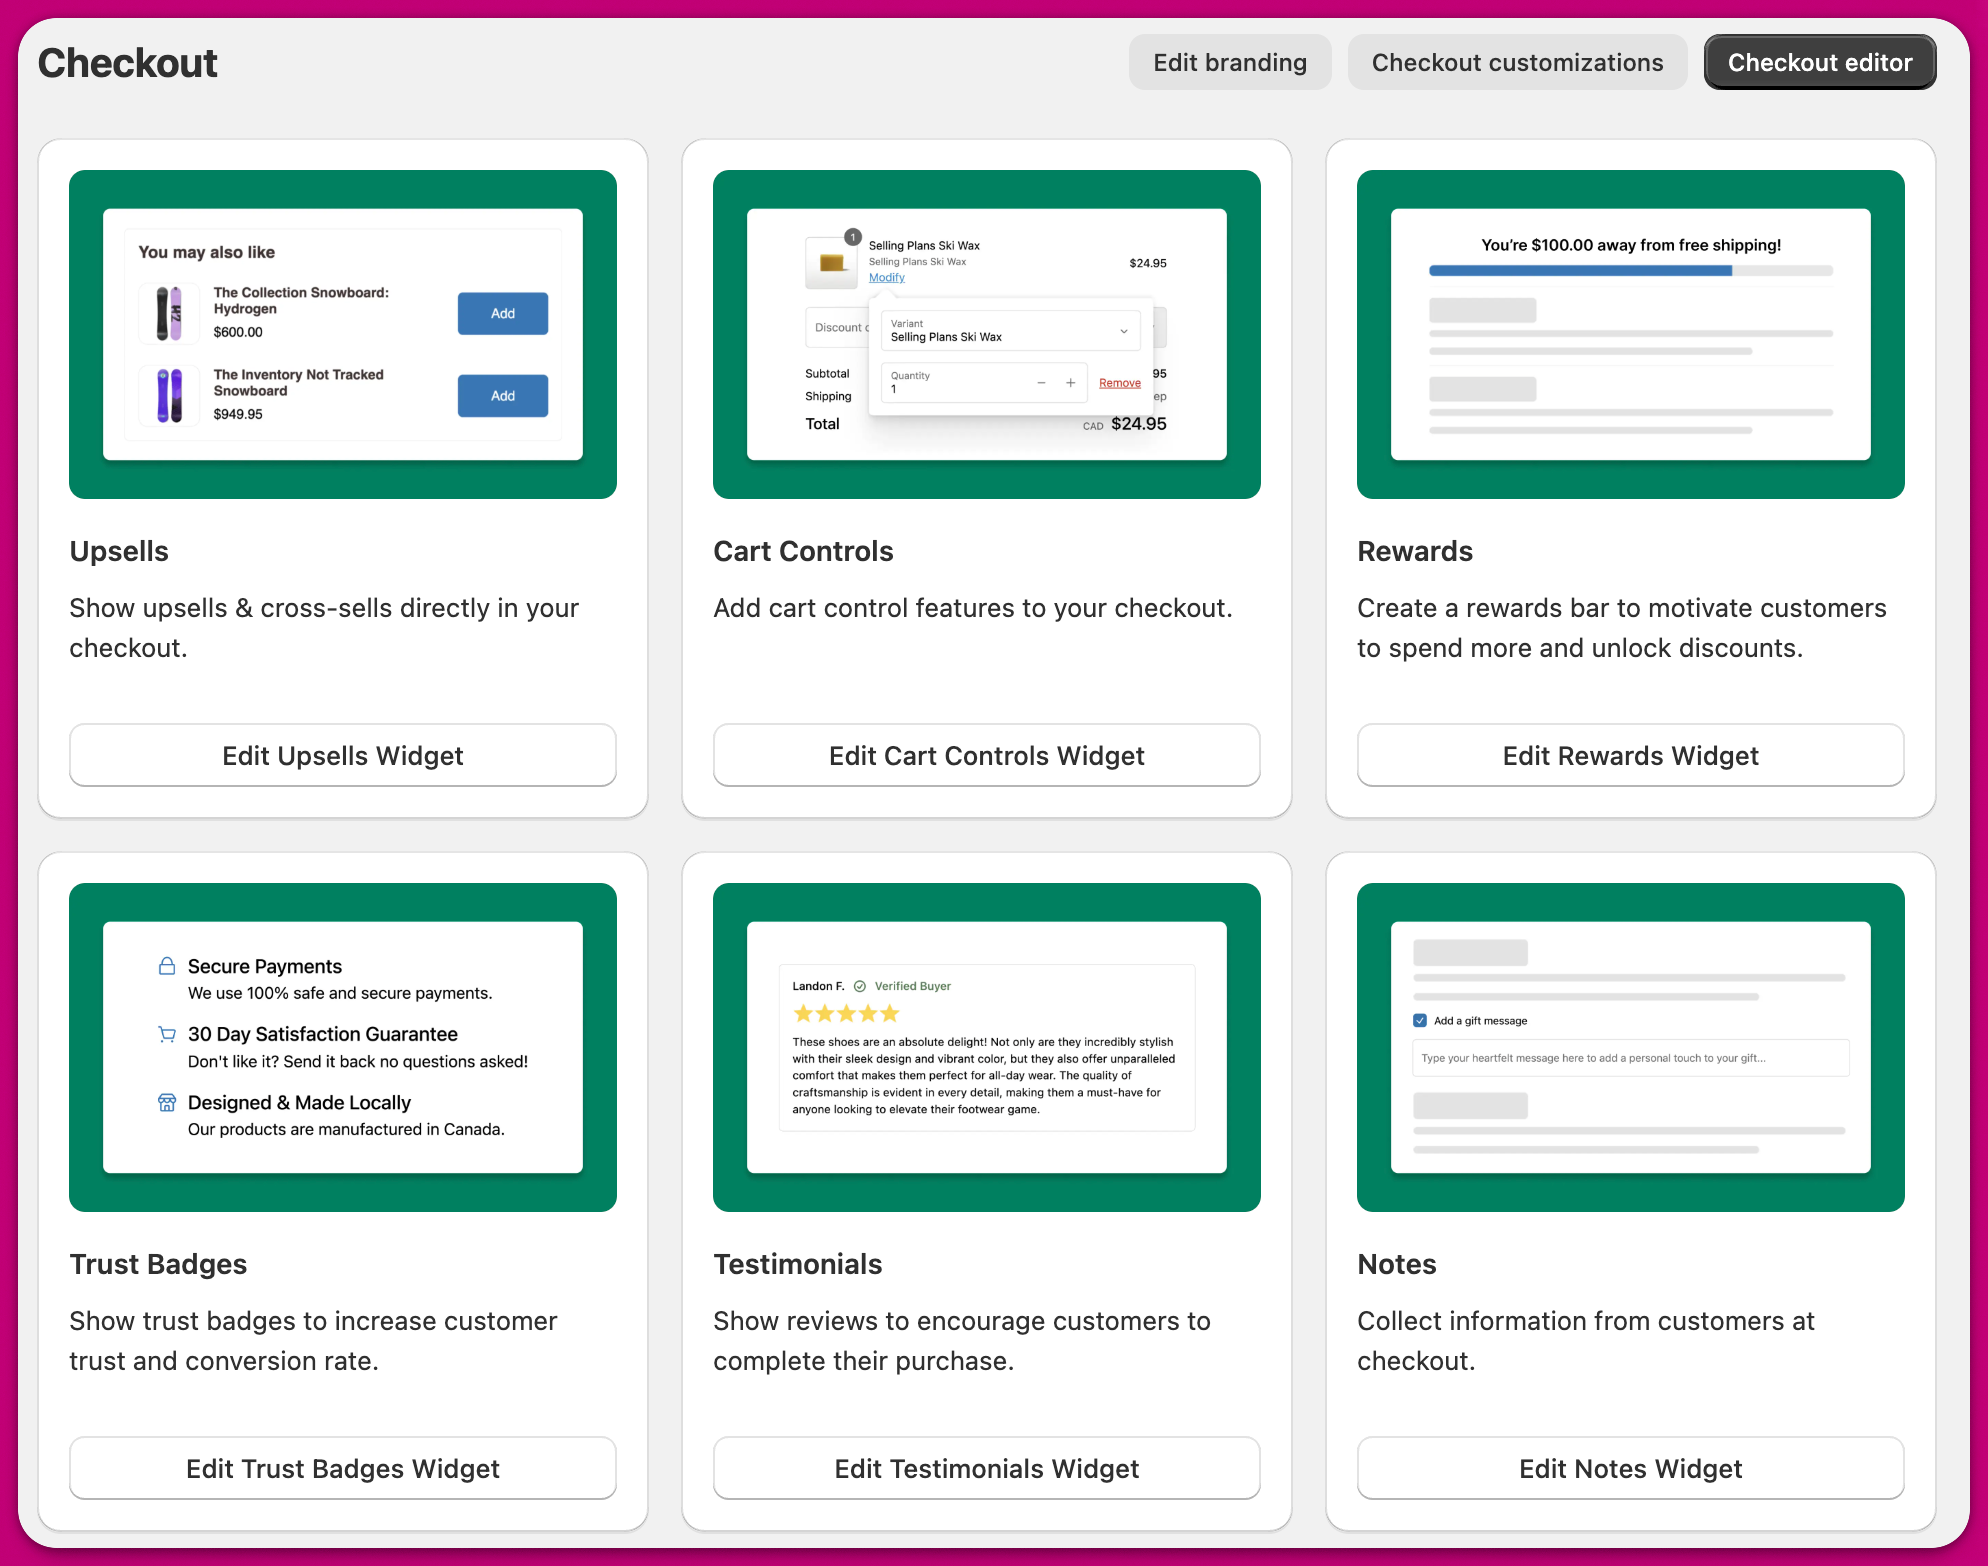Viewport: 1988px width, 1566px height.
Task: Click the Hydrogen snowboard image
Action: tap(169, 313)
